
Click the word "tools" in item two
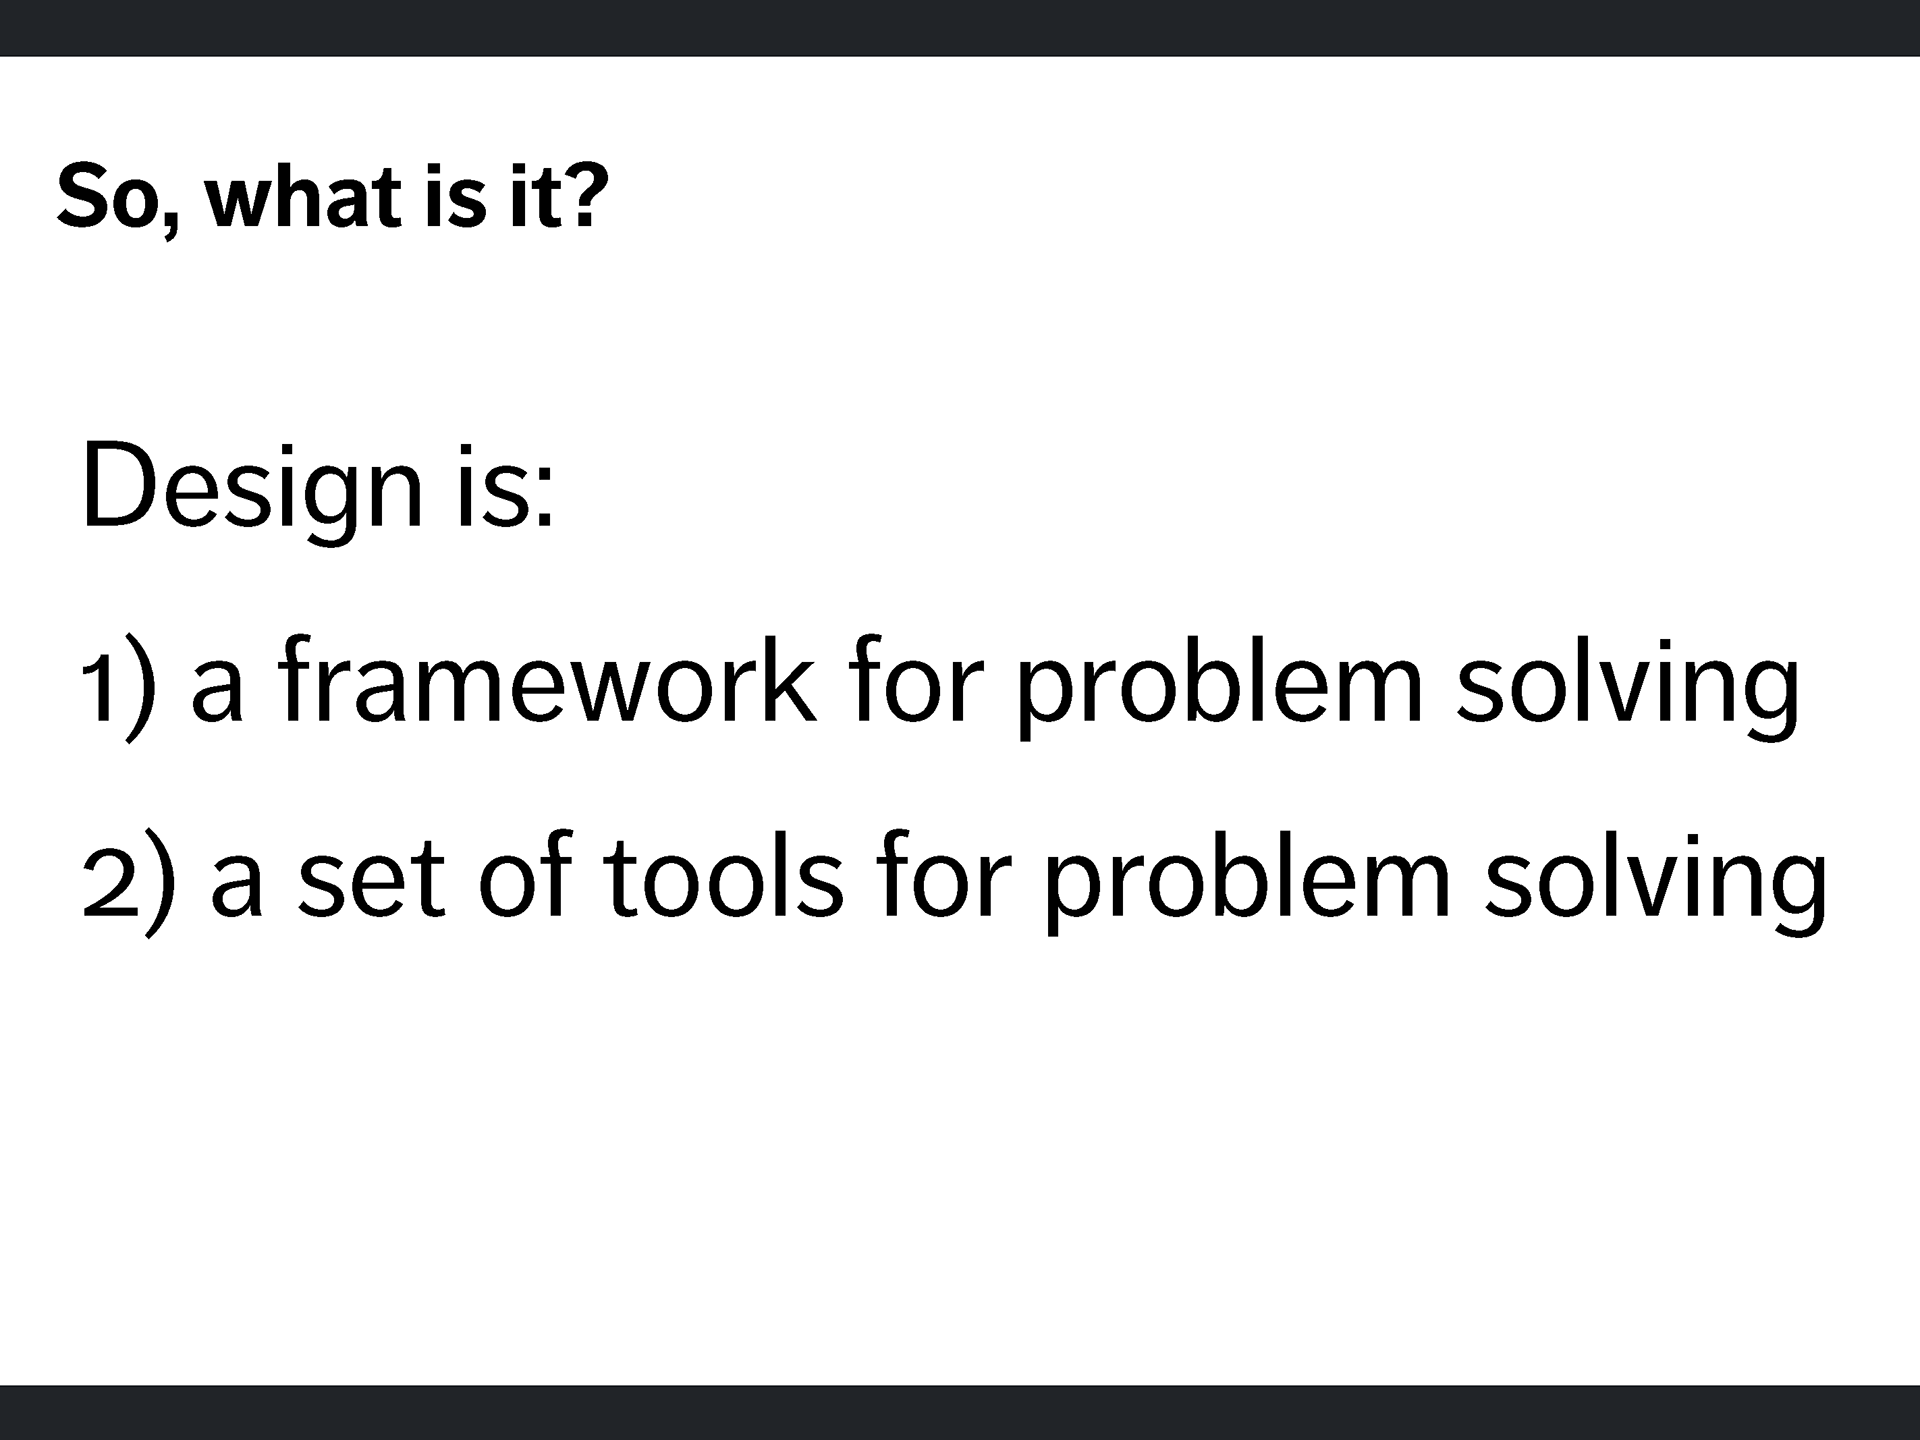[x=724, y=876]
